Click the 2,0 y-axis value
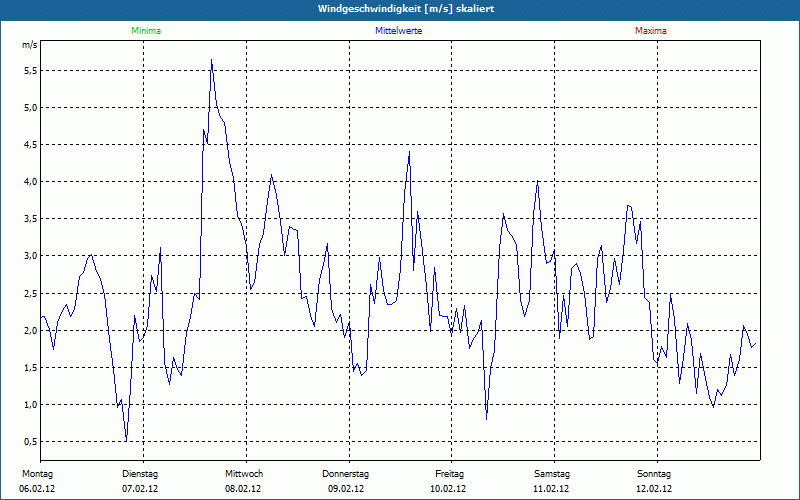Viewport: 800px width, 500px height. coord(30,331)
